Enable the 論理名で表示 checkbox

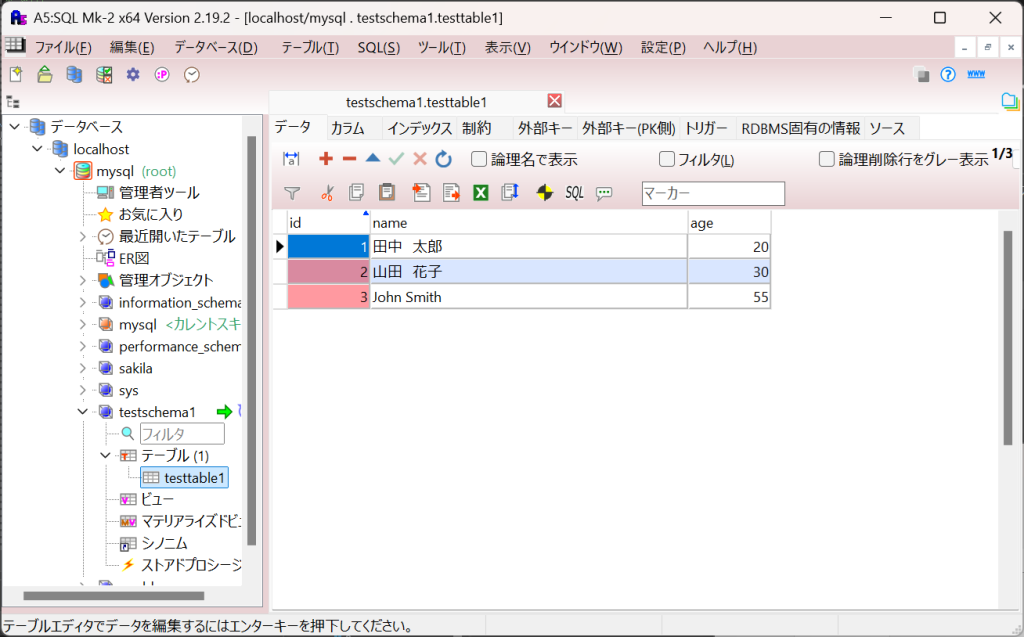(479, 159)
